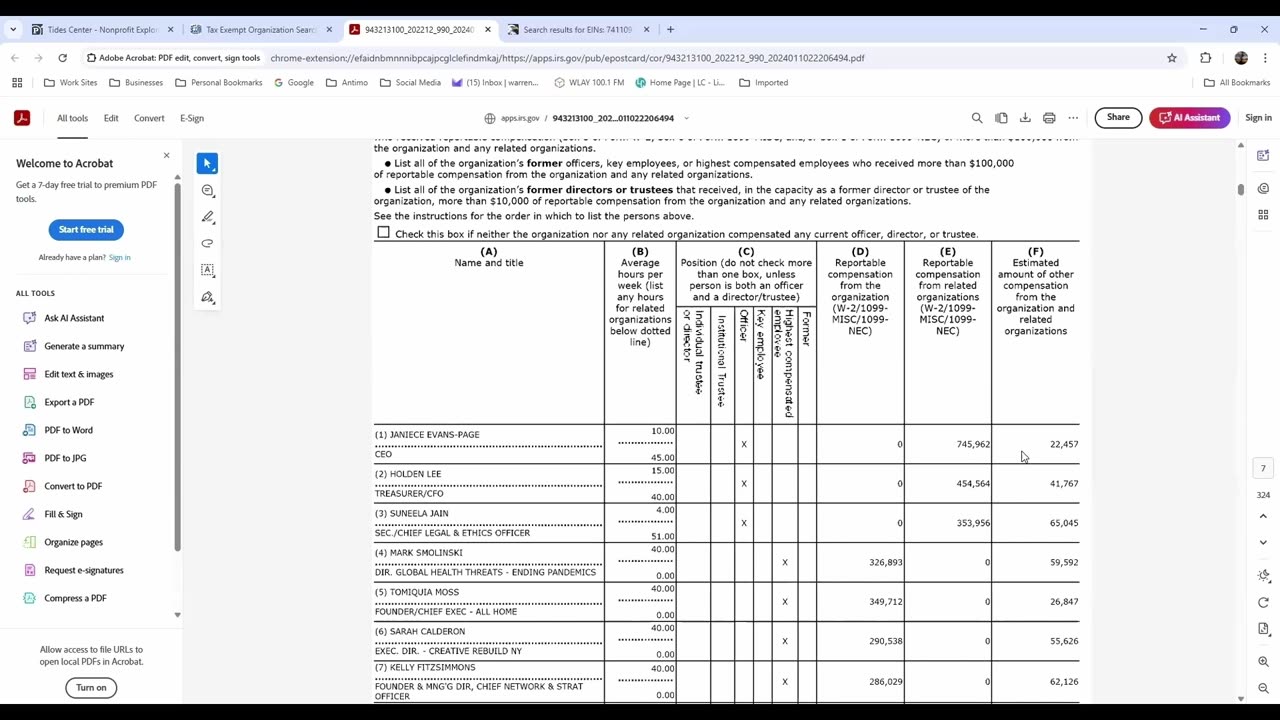Open the Work Sites bookmark folder
Screen dimensions: 1280x720
70,82
